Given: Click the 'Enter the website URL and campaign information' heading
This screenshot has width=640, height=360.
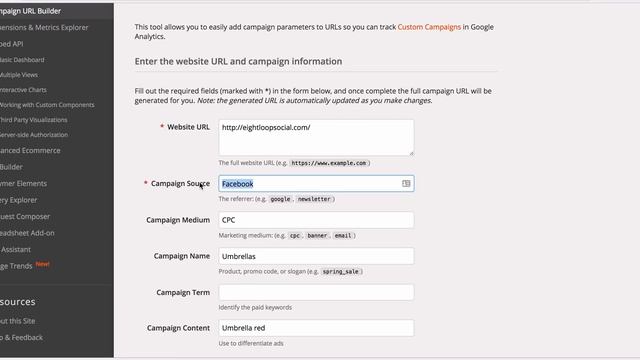Looking at the screenshot, I should tap(238, 61).
